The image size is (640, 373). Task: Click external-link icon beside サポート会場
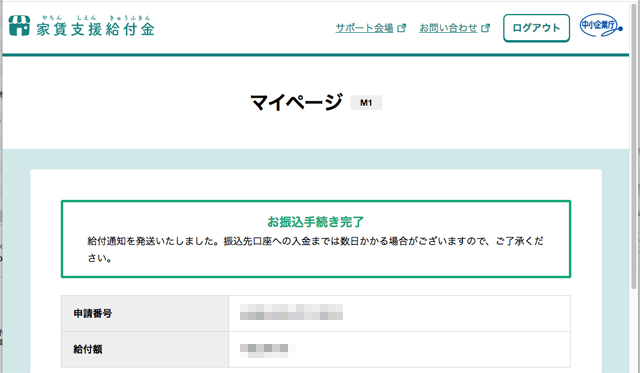pos(402,28)
